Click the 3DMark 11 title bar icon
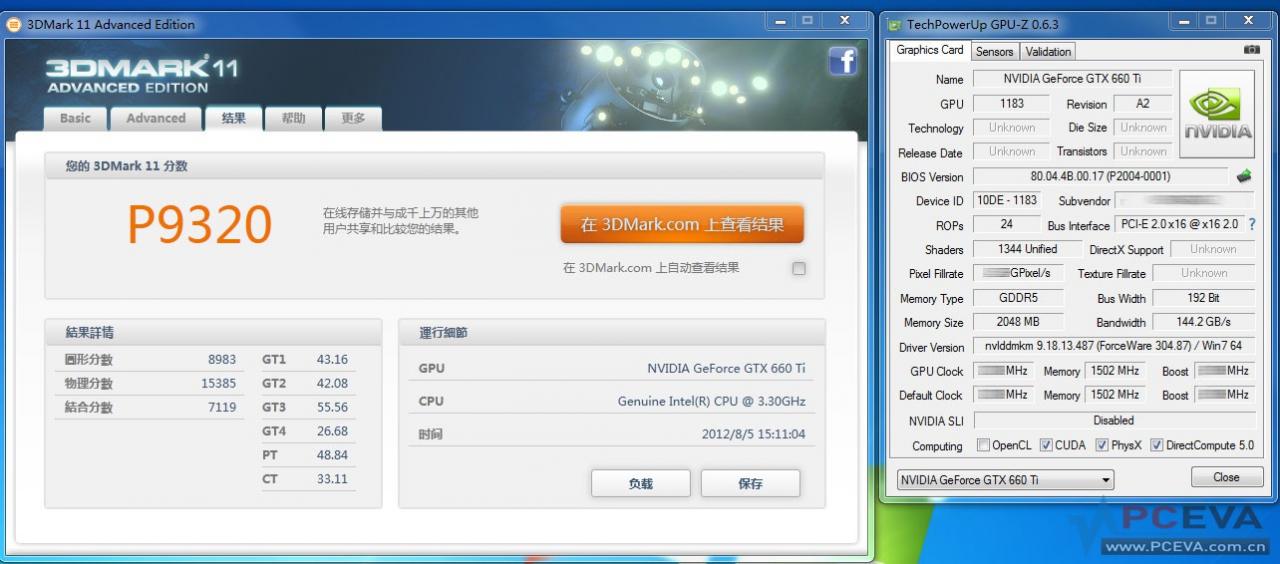1280x564 pixels. click(14, 25)
